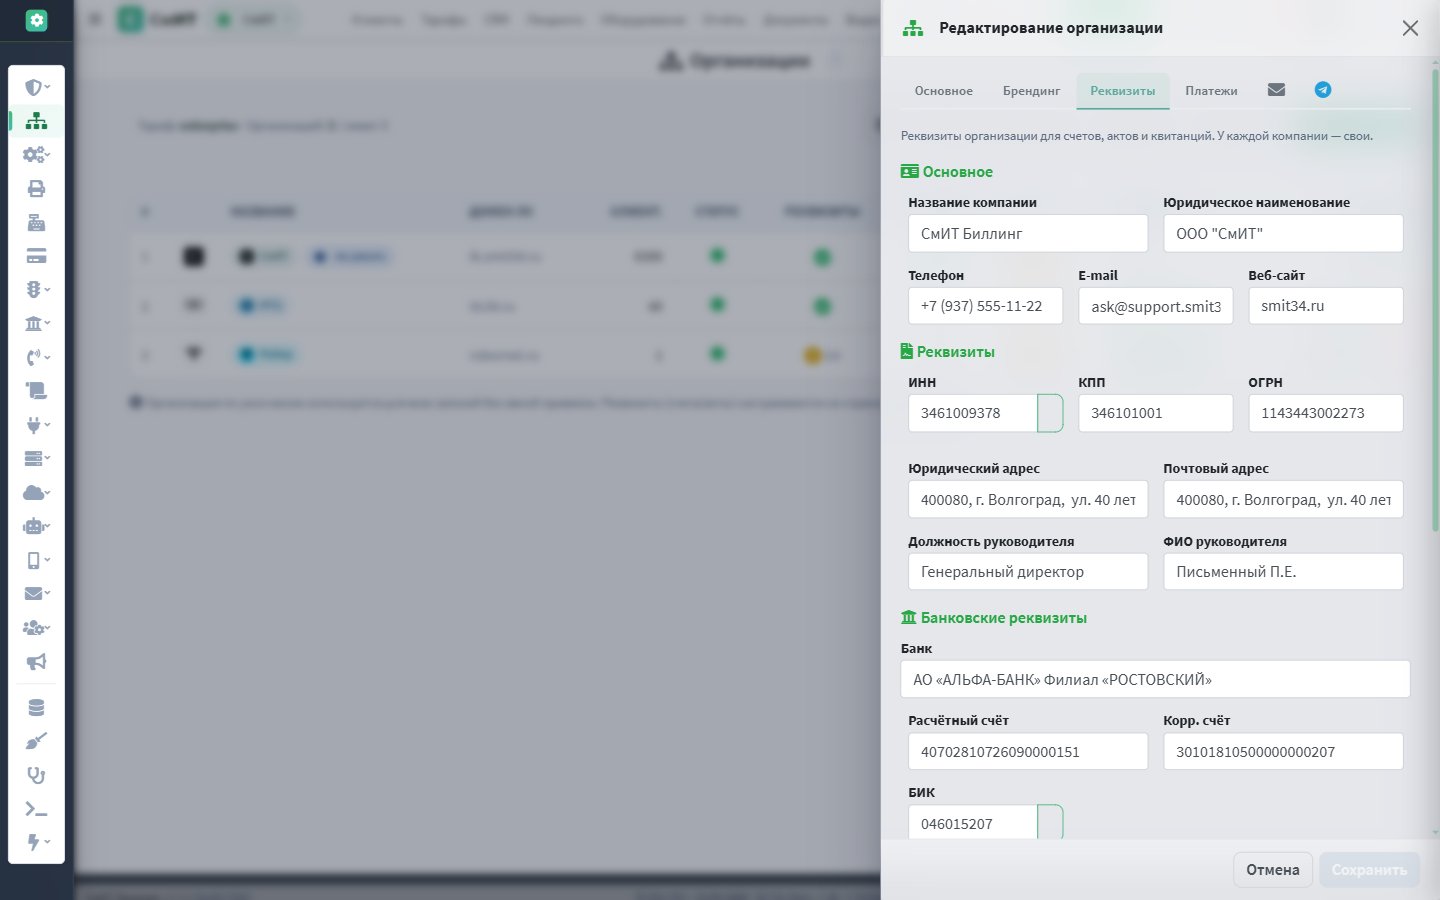Open the scroll document sidebar icon
Viewport: 1440px width, 900px height.
coord(36,391)
